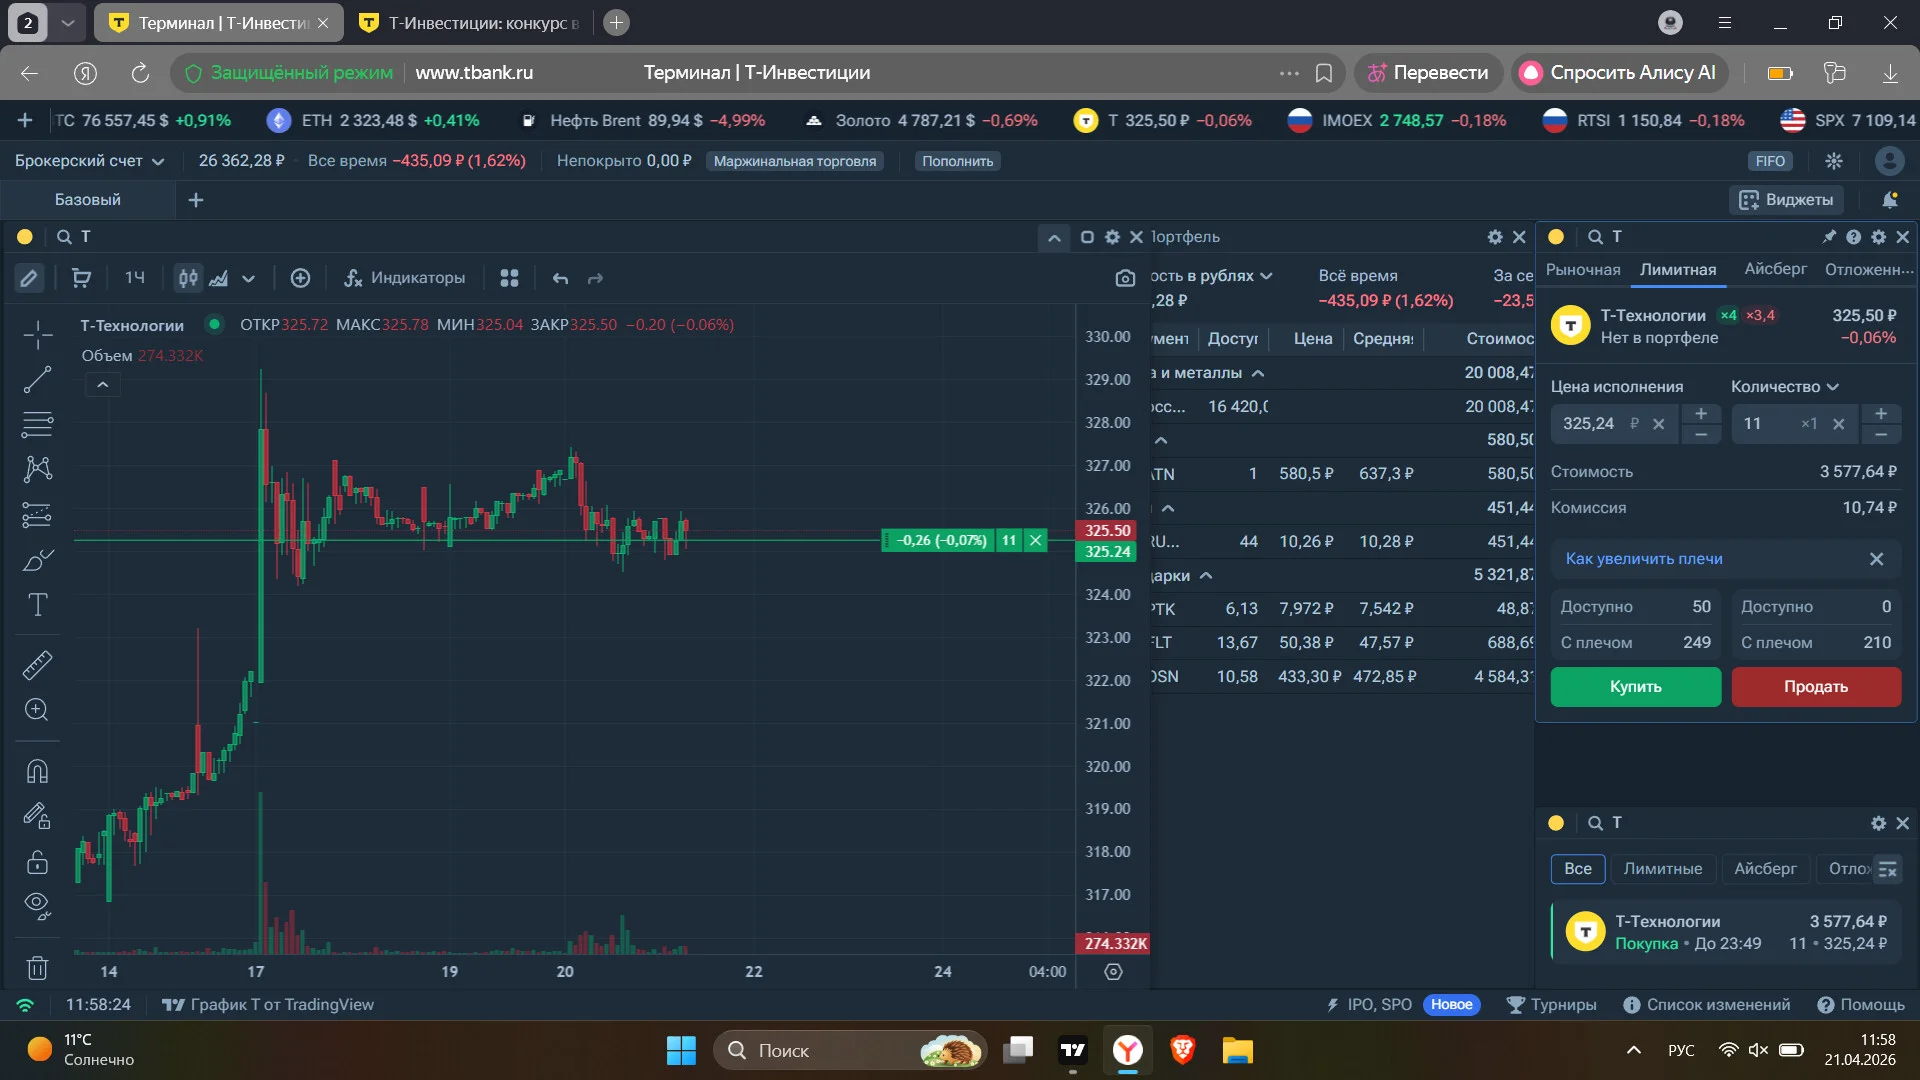
Task: Select the text annotation tool
Action: 37,604
